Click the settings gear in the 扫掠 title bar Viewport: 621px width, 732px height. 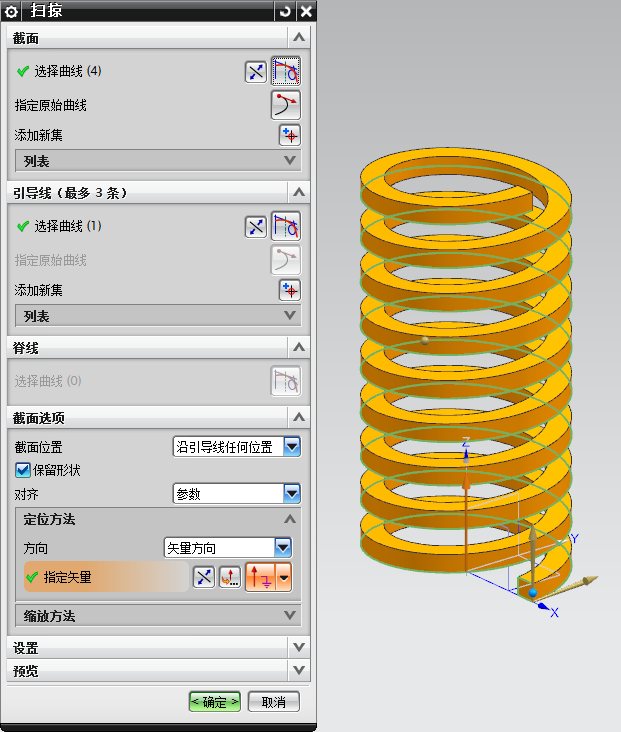coord(11,11)
